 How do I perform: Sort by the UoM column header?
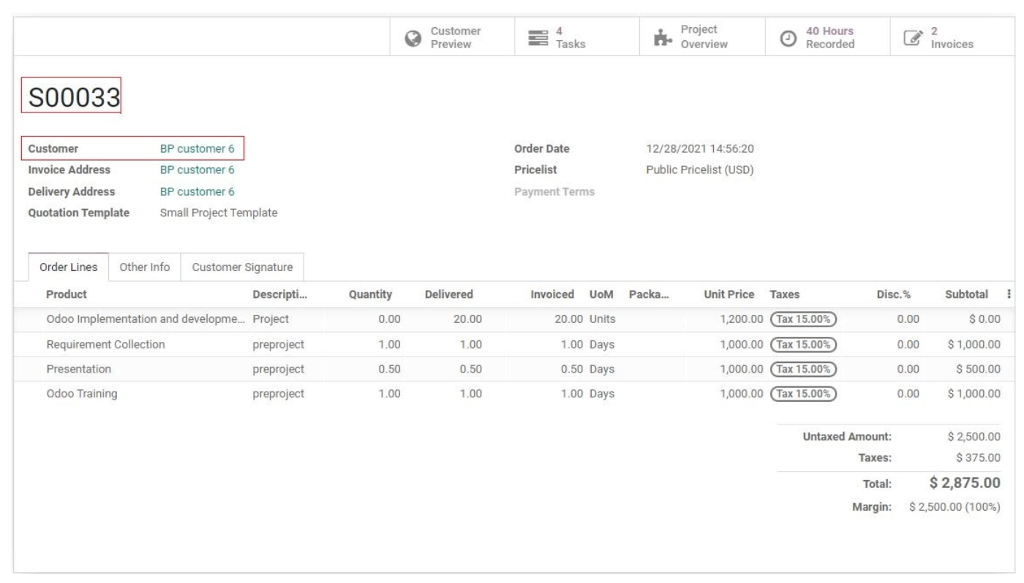[x=601, y=294]
